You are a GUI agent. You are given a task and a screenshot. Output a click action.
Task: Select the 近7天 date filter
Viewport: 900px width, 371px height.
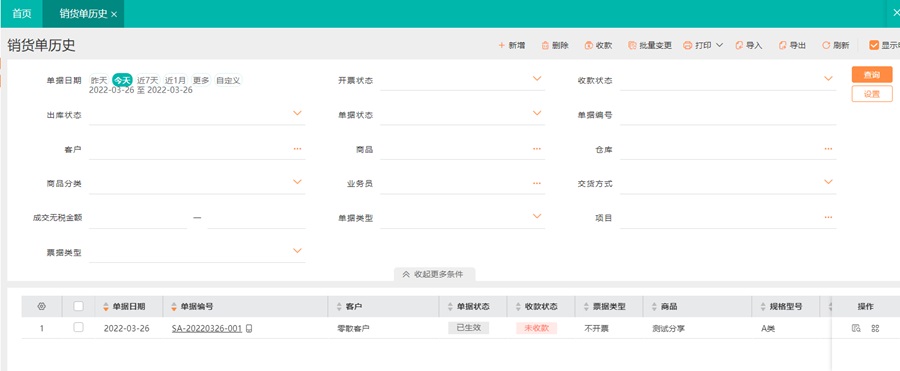(x=148, y=80)
